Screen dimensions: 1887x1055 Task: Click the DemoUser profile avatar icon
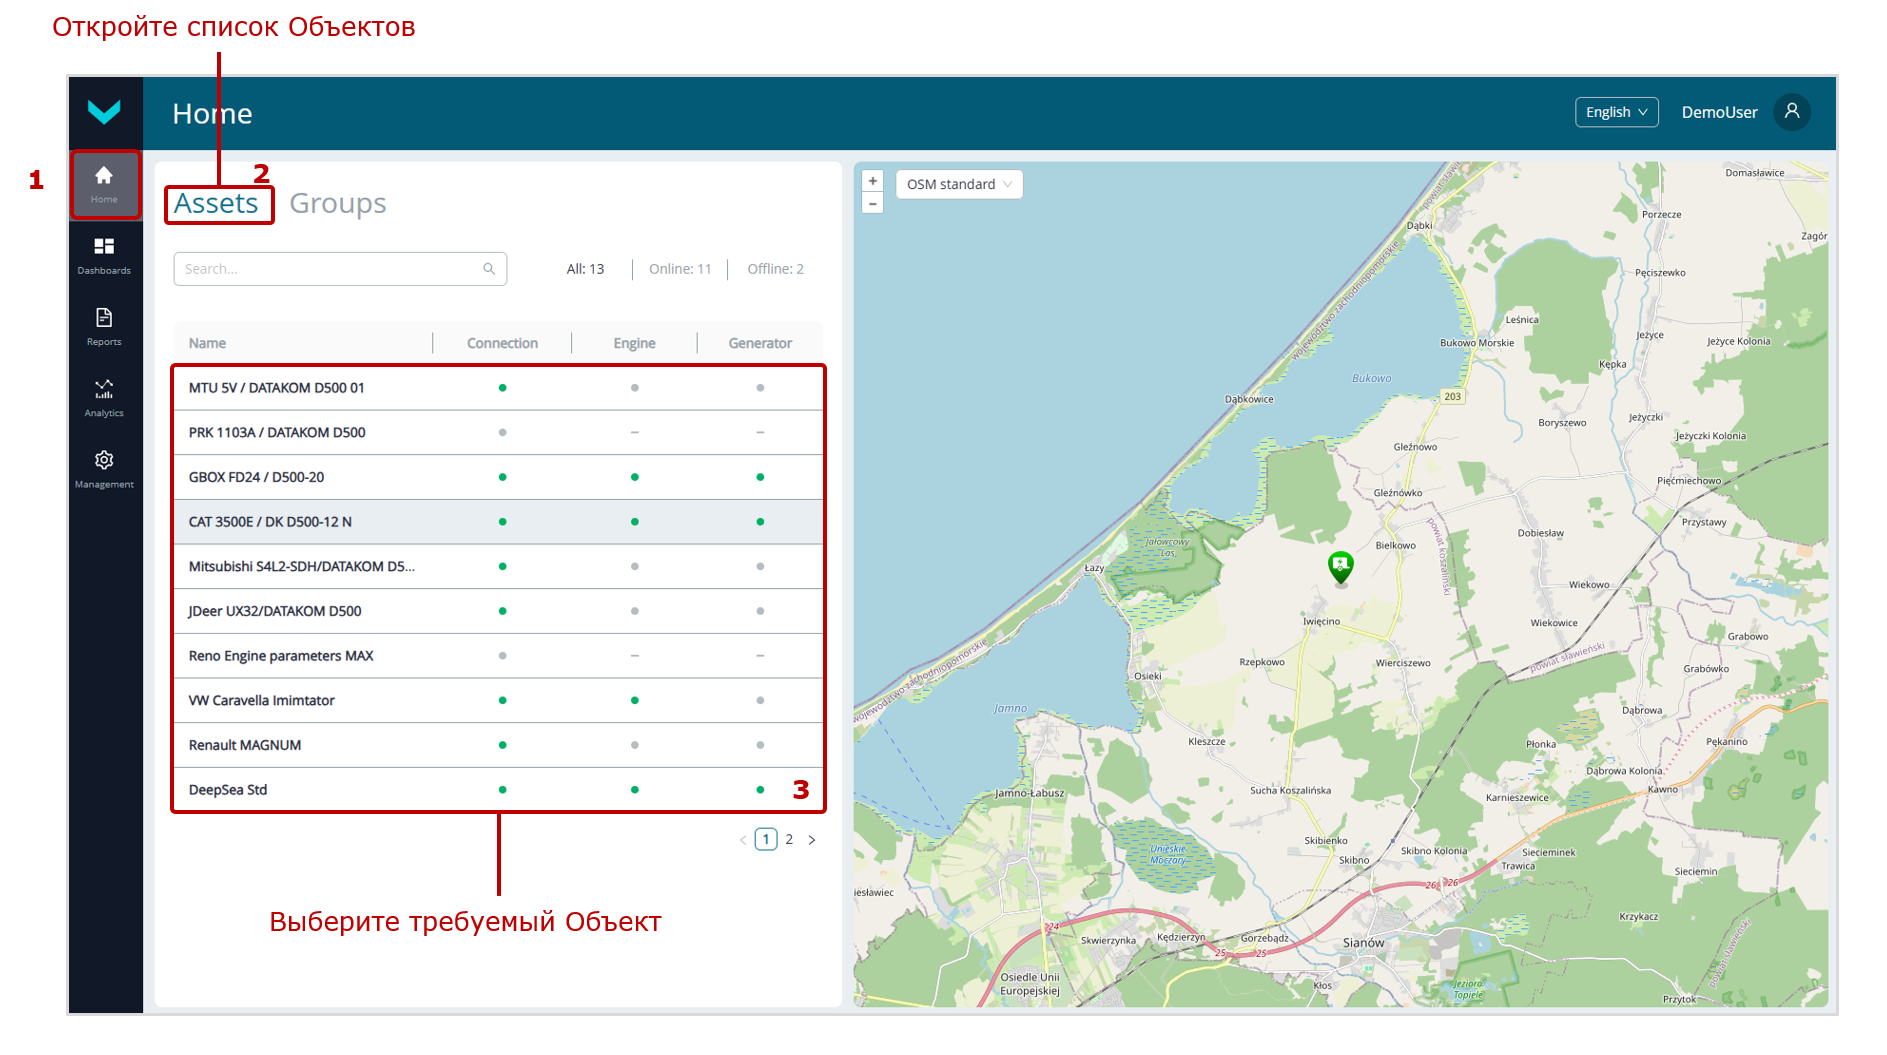(1791, 112)
